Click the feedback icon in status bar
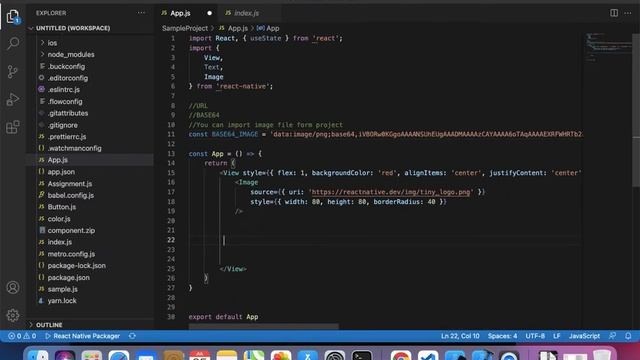 [x=613, y=336]
